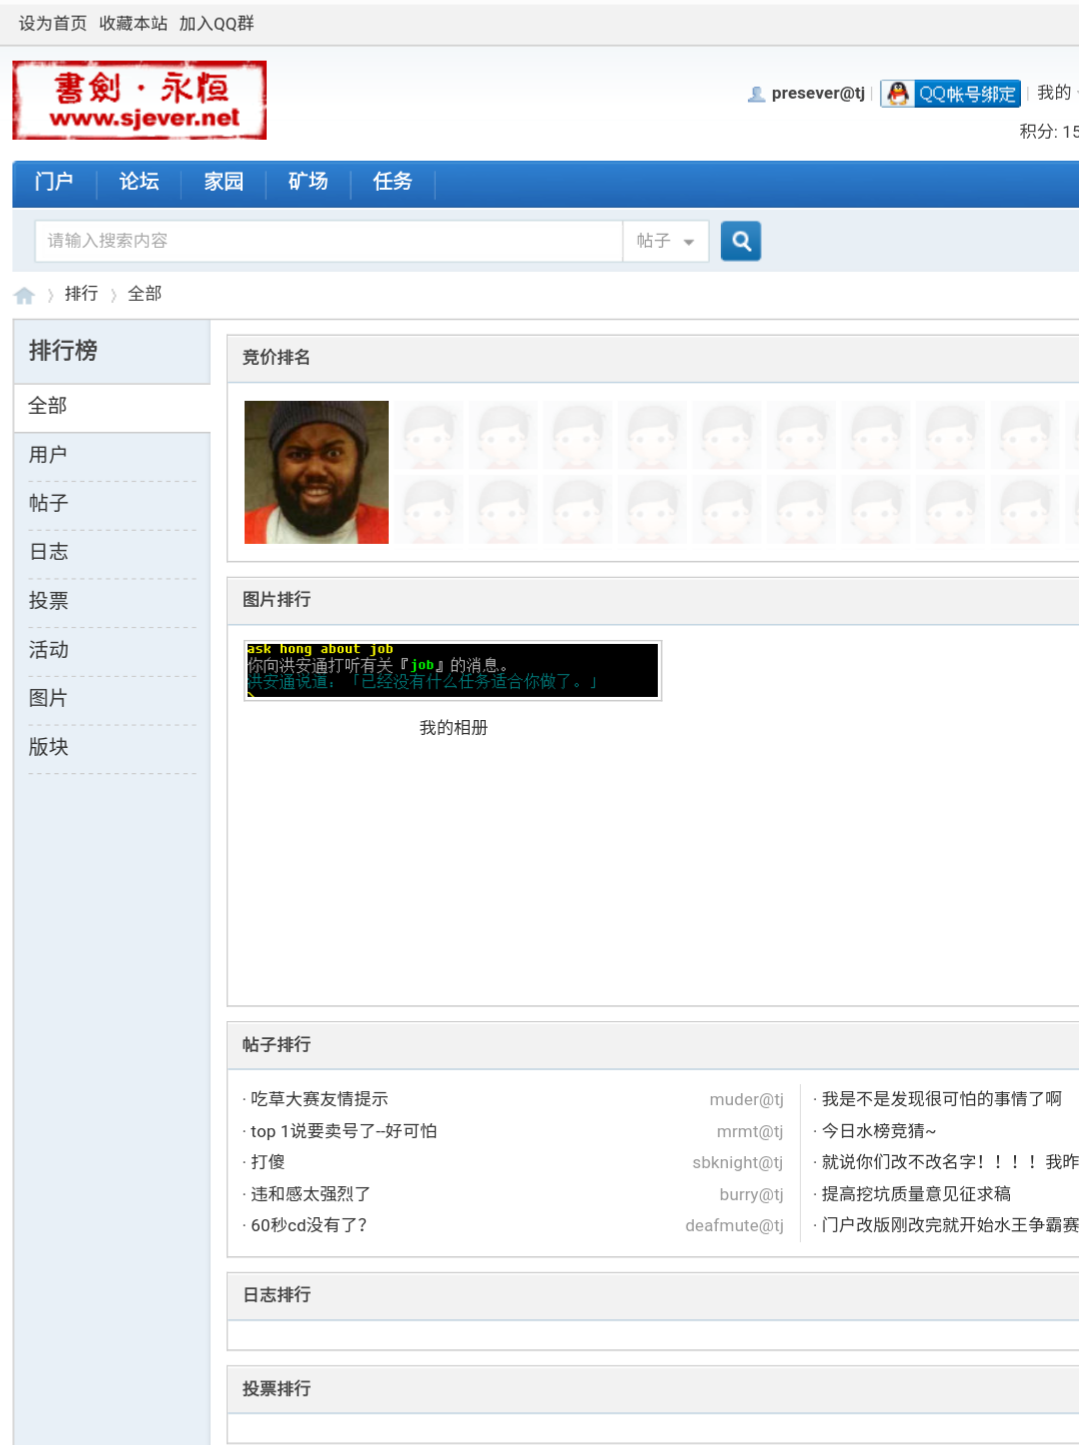
Task: Open the 我的相册 album link
Action: click(453, 728)
